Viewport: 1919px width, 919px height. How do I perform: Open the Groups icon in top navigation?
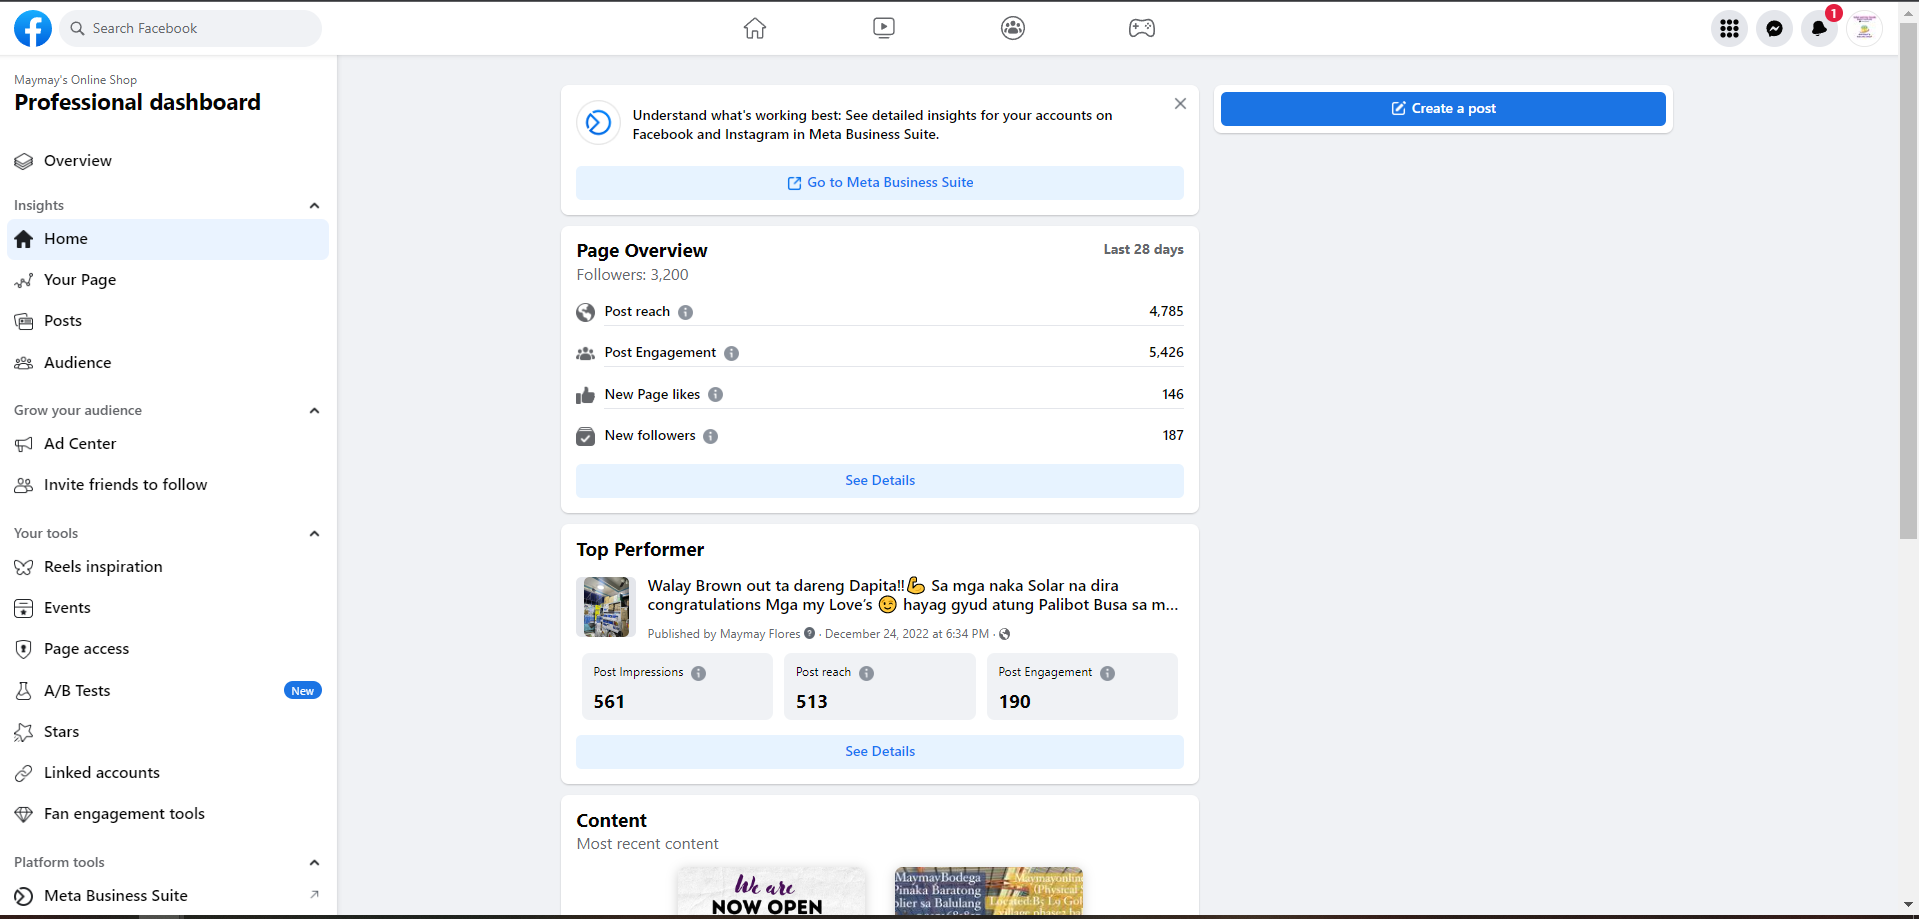coord(1013,28)
